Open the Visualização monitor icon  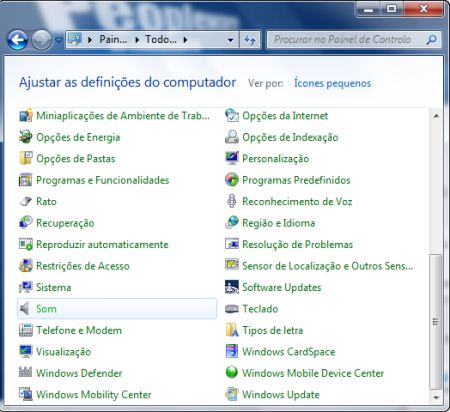pos(26,351)
